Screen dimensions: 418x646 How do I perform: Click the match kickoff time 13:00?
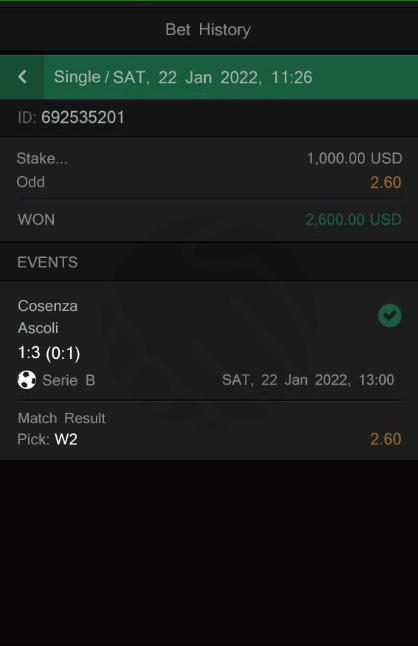click(x=376, y=380)
